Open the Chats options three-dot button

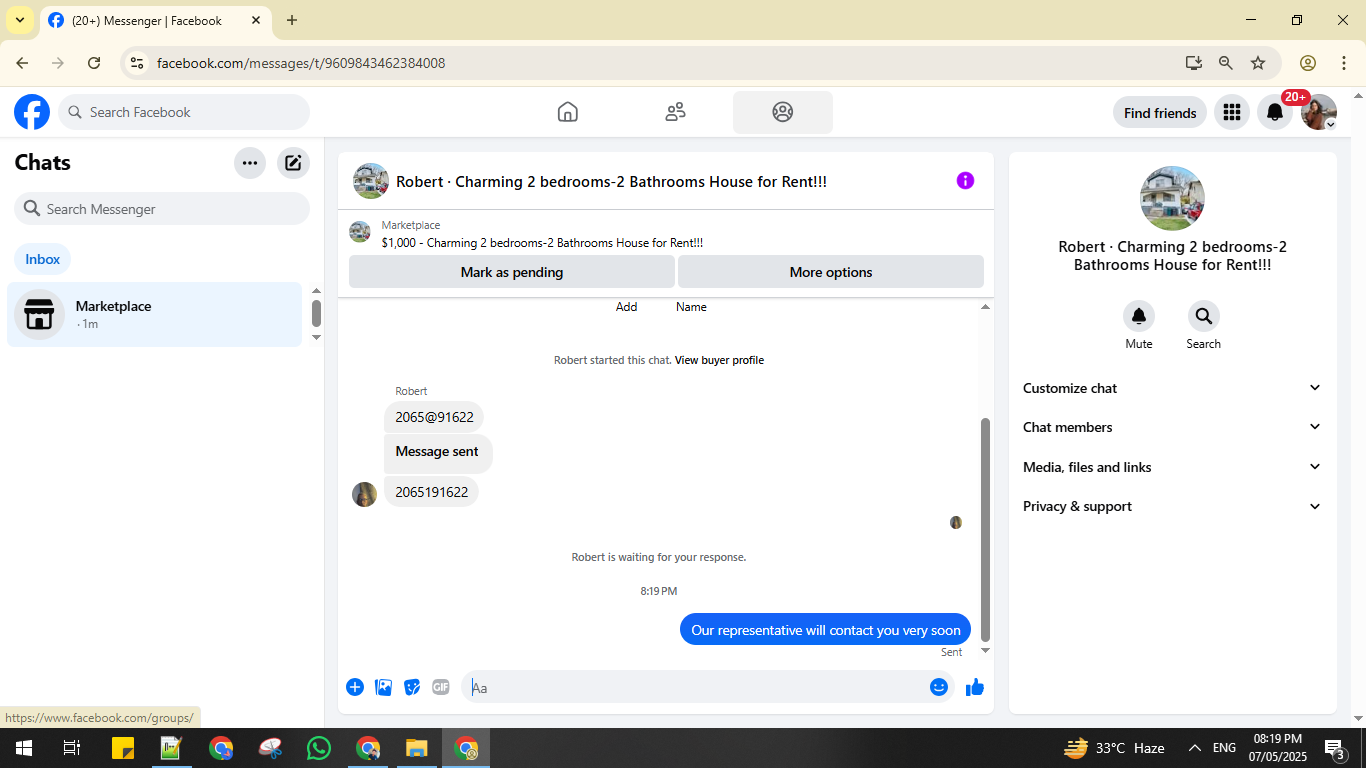[x=250, y=163]
